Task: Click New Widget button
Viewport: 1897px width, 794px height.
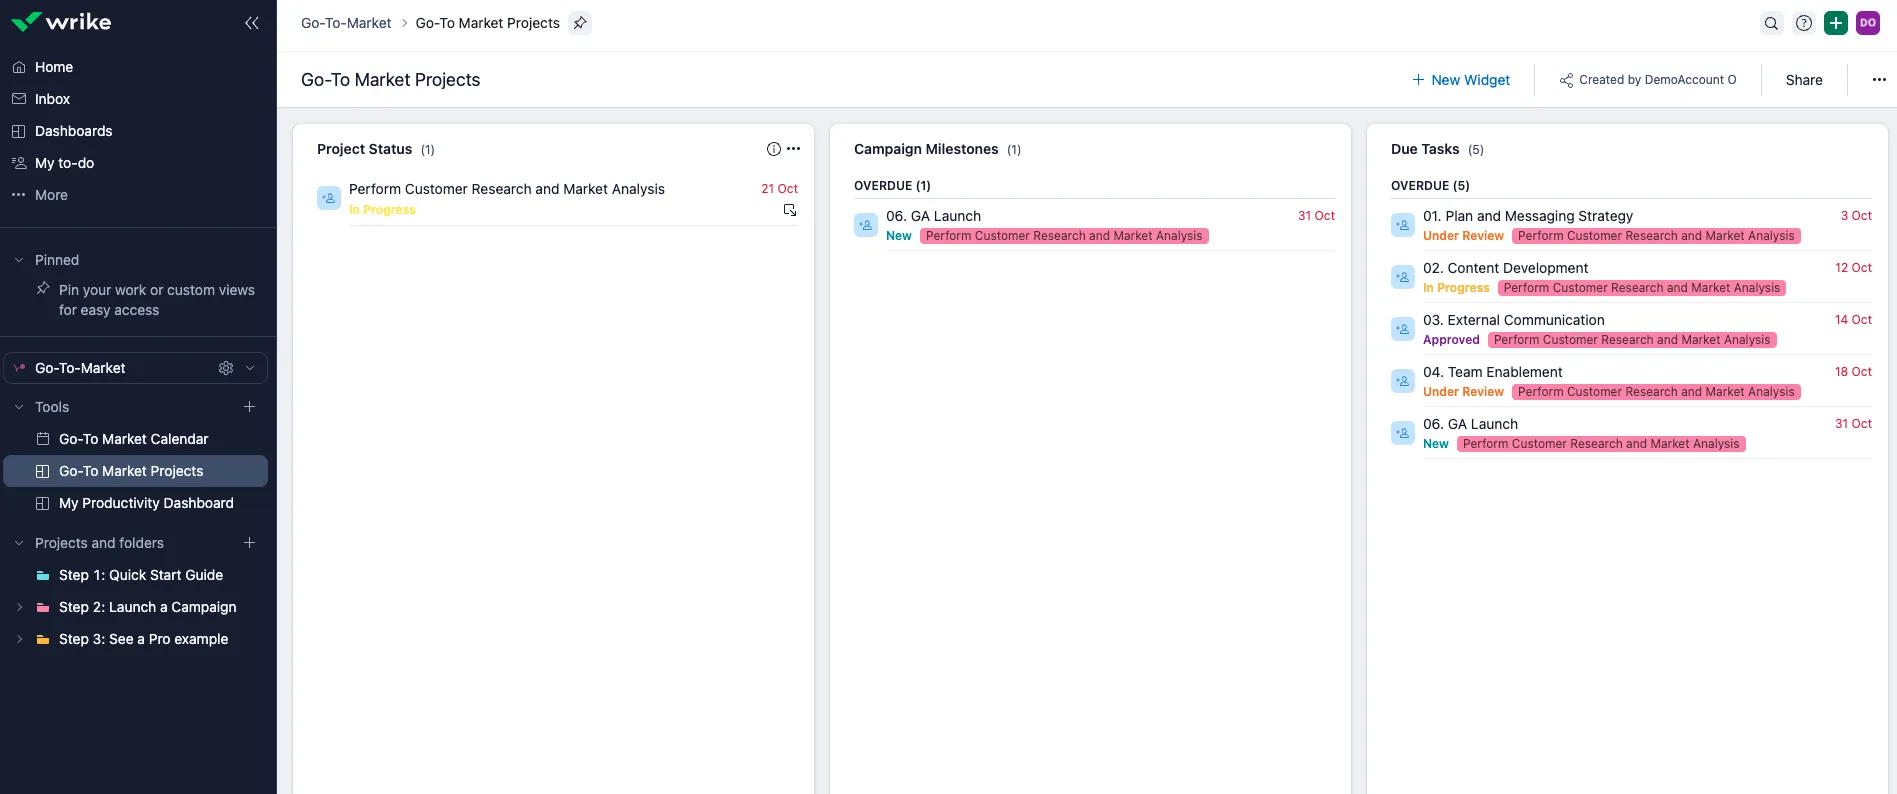Action: click(1461, 80)
